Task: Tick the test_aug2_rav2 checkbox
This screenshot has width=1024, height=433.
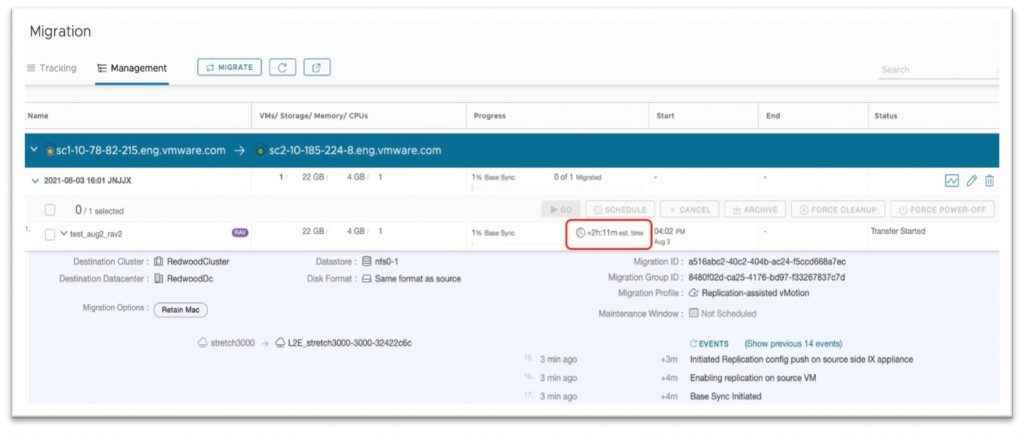Action: pyautogui.click(x=50, y=234)
